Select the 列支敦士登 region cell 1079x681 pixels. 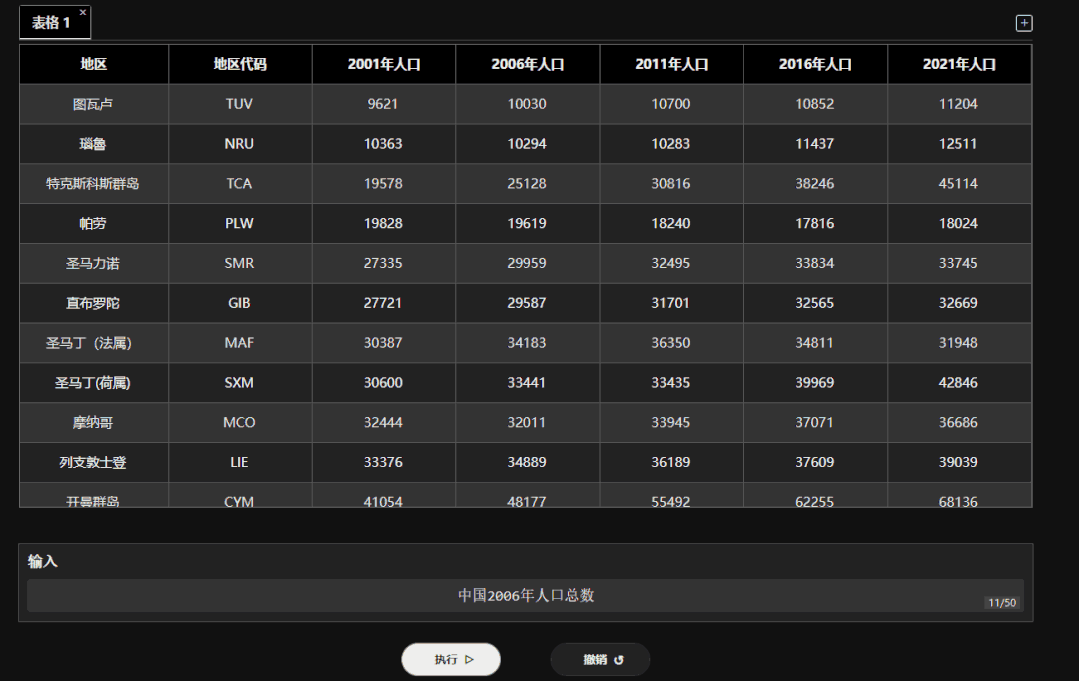94,463
